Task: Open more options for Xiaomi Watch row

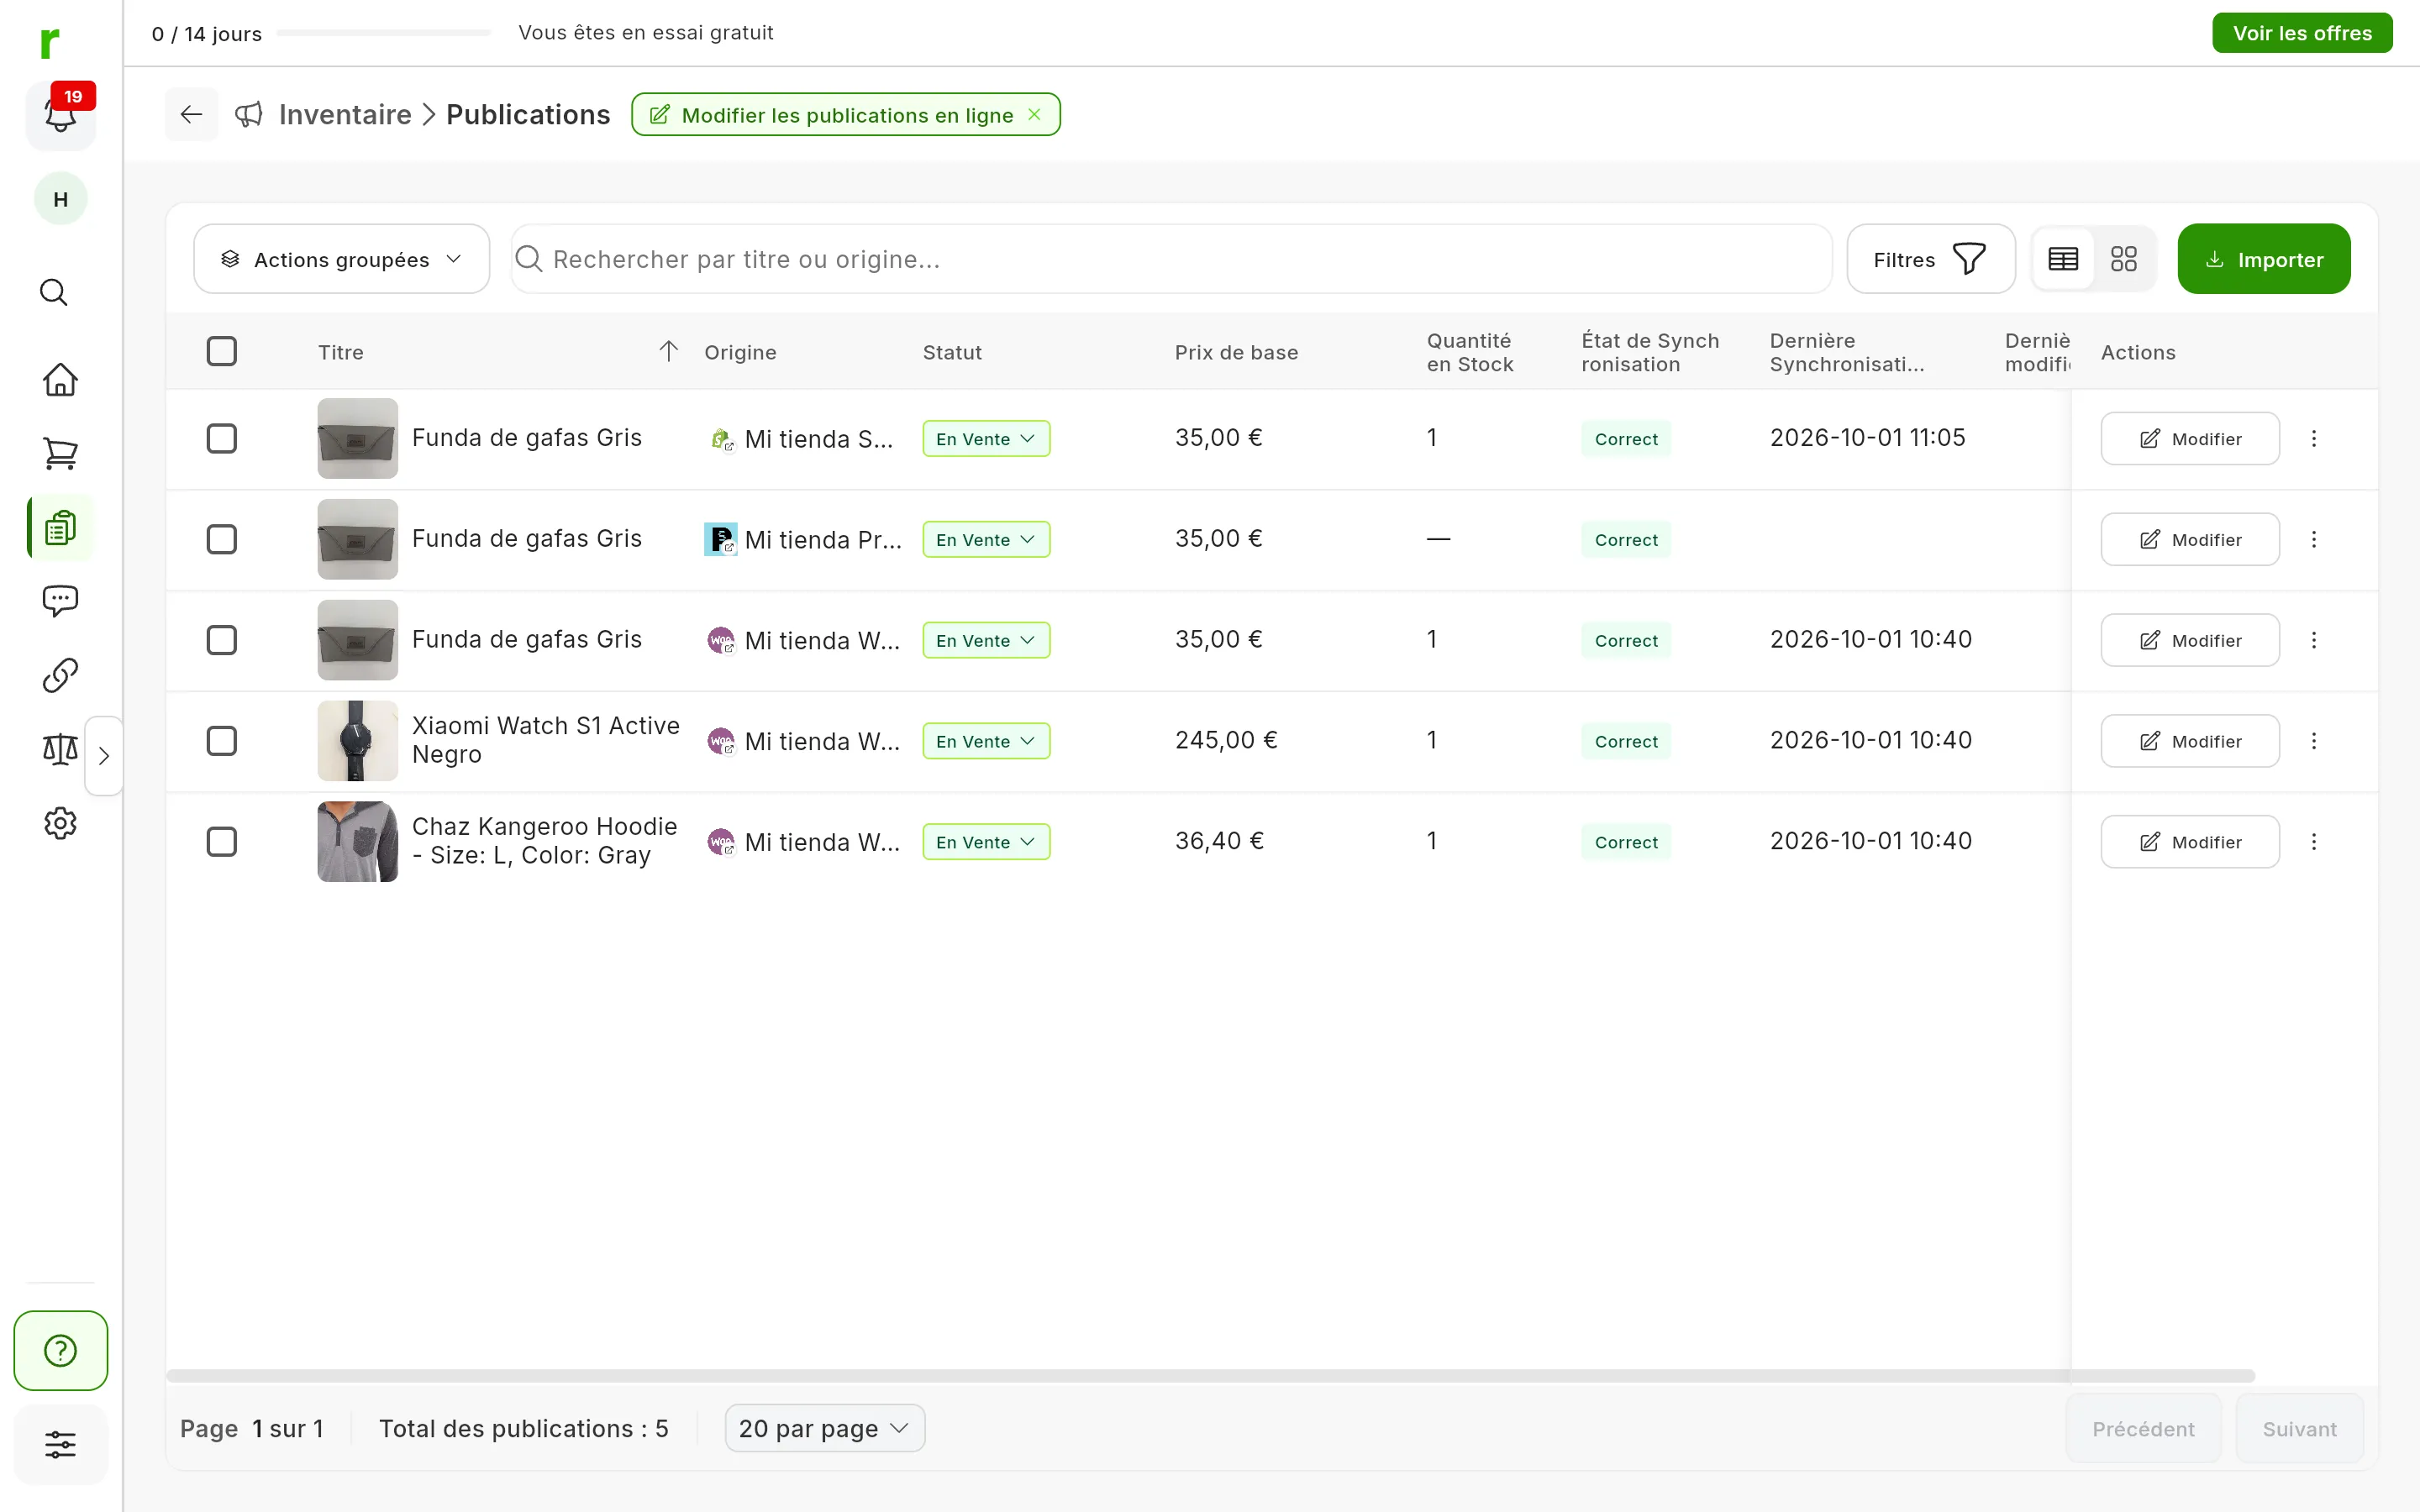Action: [2313, 741]
